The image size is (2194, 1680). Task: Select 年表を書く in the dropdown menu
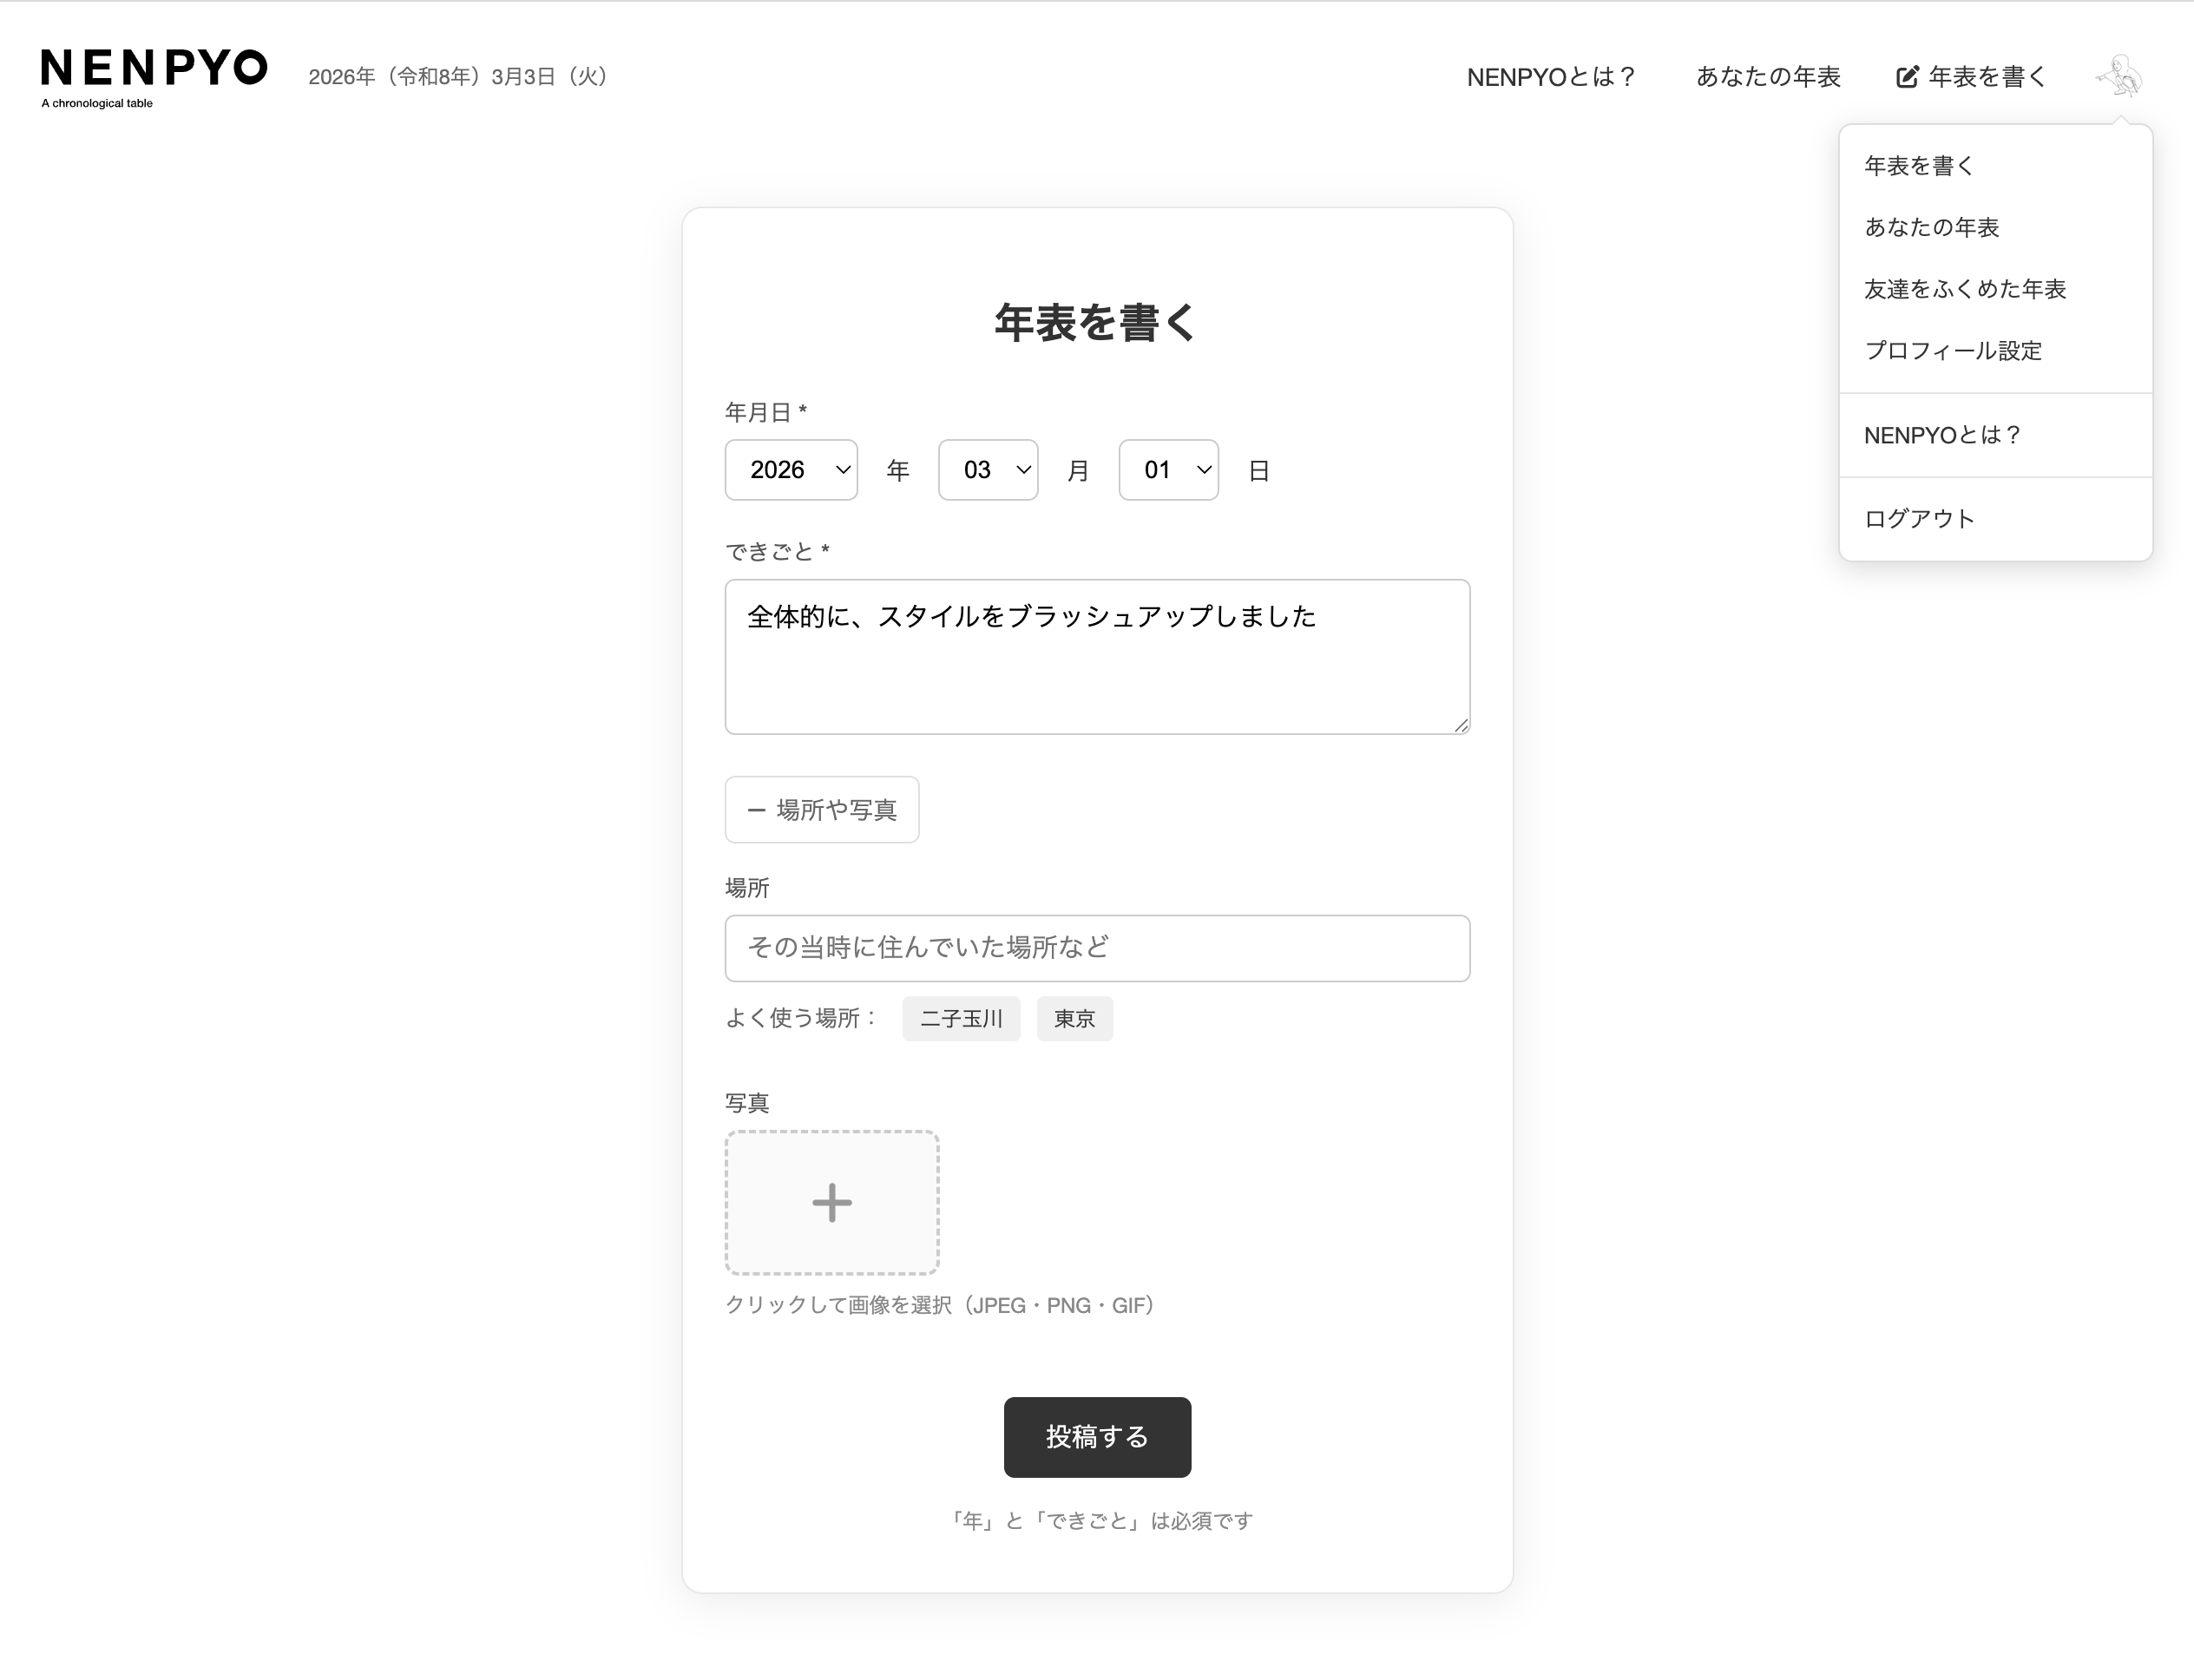1918,166
